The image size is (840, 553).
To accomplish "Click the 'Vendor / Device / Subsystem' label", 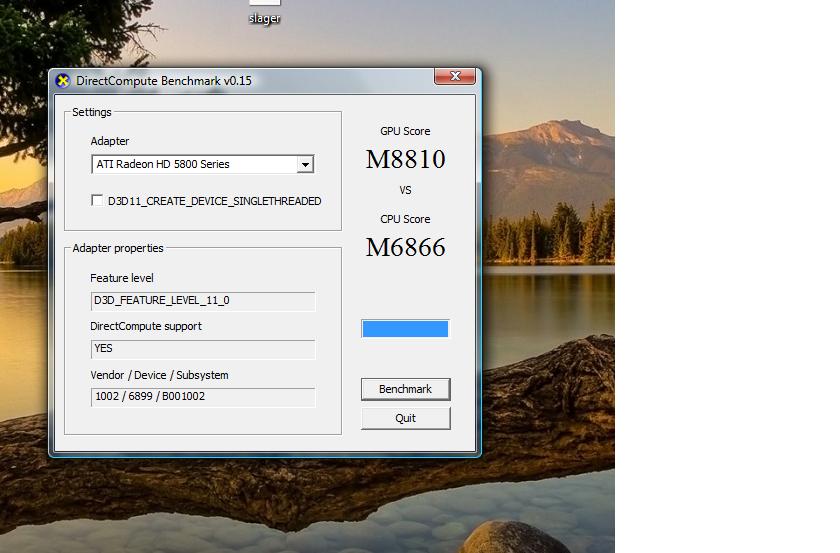I will pyautogui.click(x=159, y=375).
